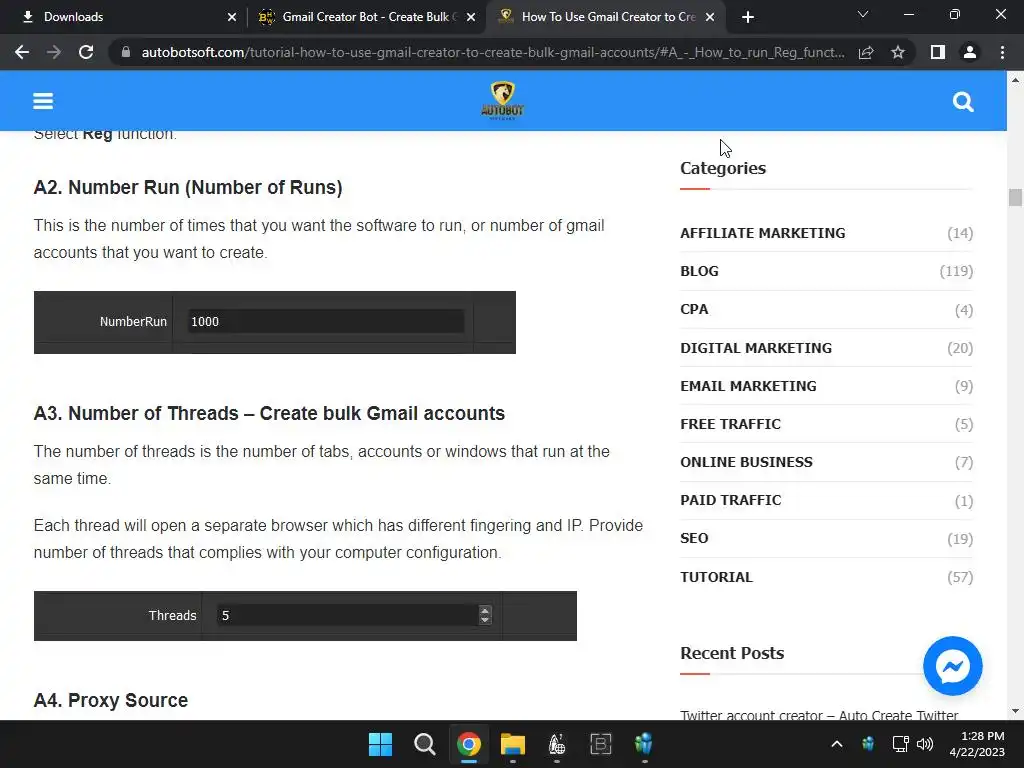
Task: Click scrollbar up arrow
Action: point(1015,80)
